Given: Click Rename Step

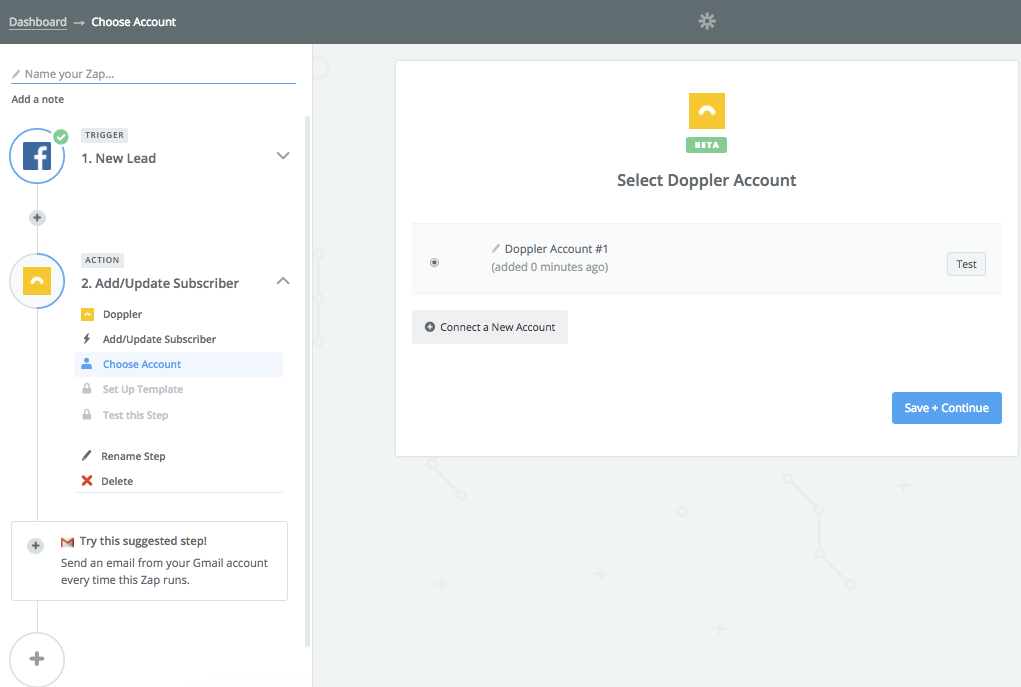Looking at the screenshot, I should [x=133, y=456].
